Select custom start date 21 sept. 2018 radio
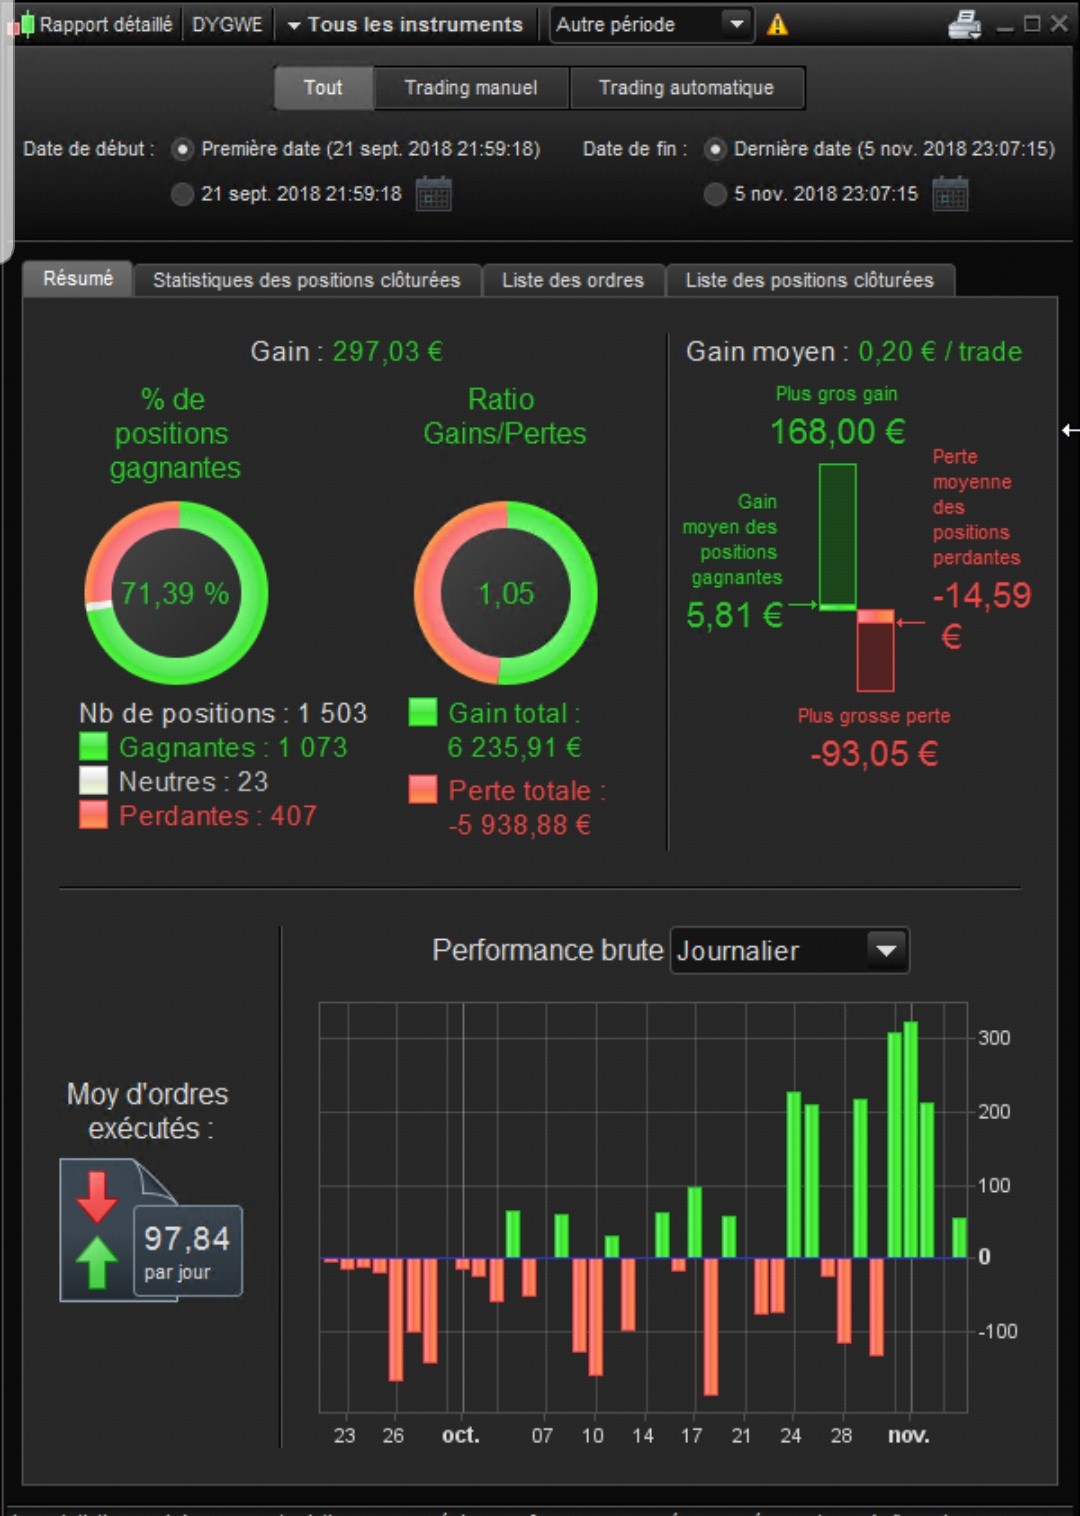 click(182, 194)
